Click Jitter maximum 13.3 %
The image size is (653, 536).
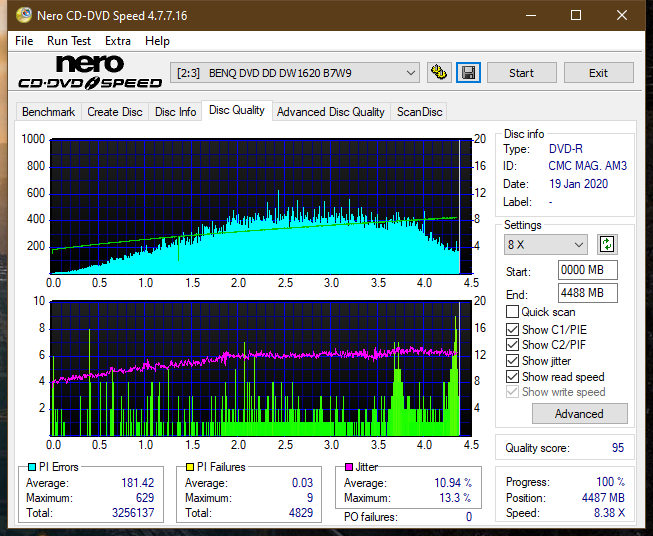pyautogui.click(x=456, y=498)
